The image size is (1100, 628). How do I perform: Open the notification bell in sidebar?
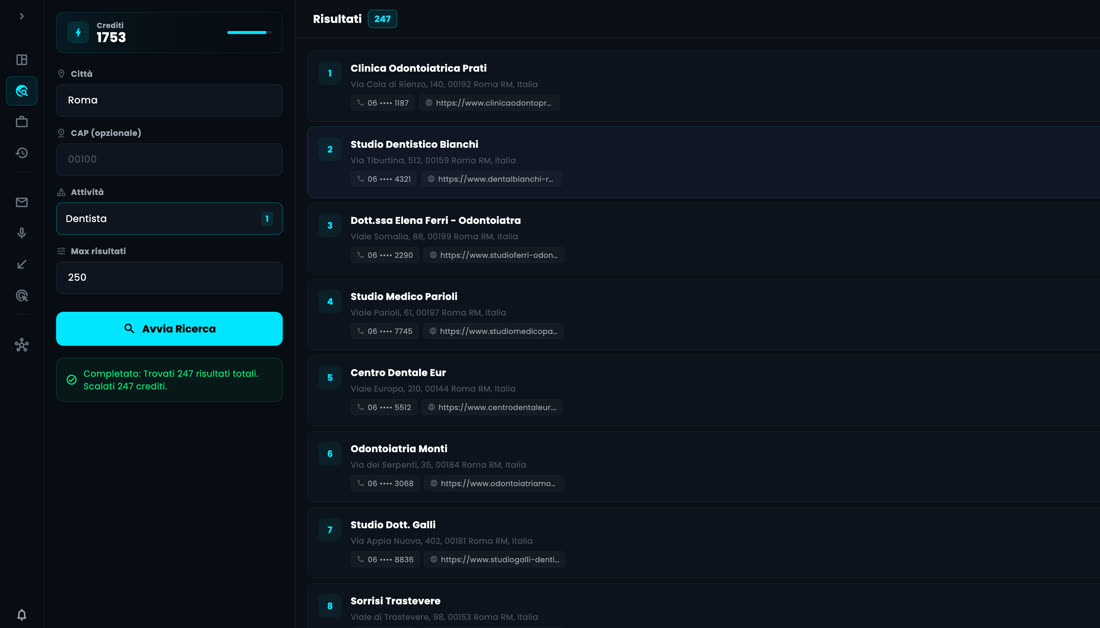pos(22,615)
